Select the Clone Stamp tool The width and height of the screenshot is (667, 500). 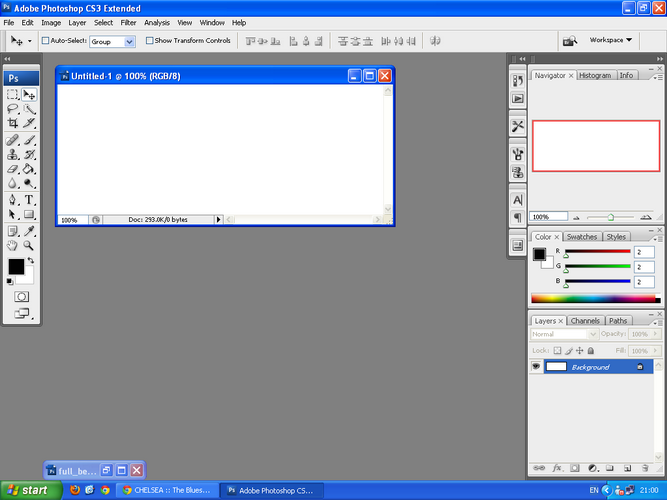[13, 154]
